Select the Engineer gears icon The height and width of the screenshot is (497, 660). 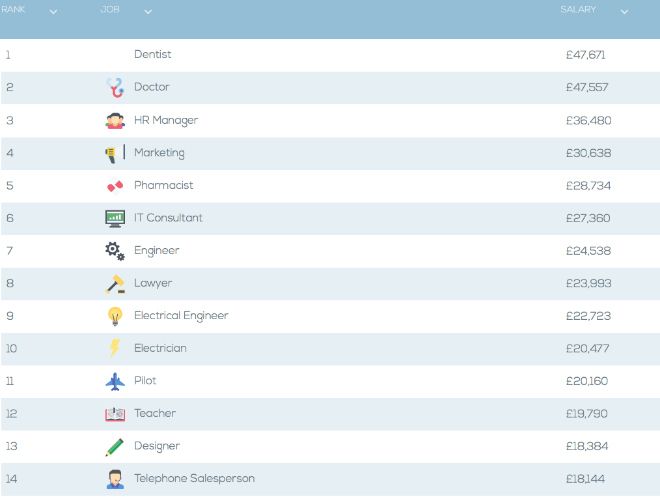(x=115, y=251)
